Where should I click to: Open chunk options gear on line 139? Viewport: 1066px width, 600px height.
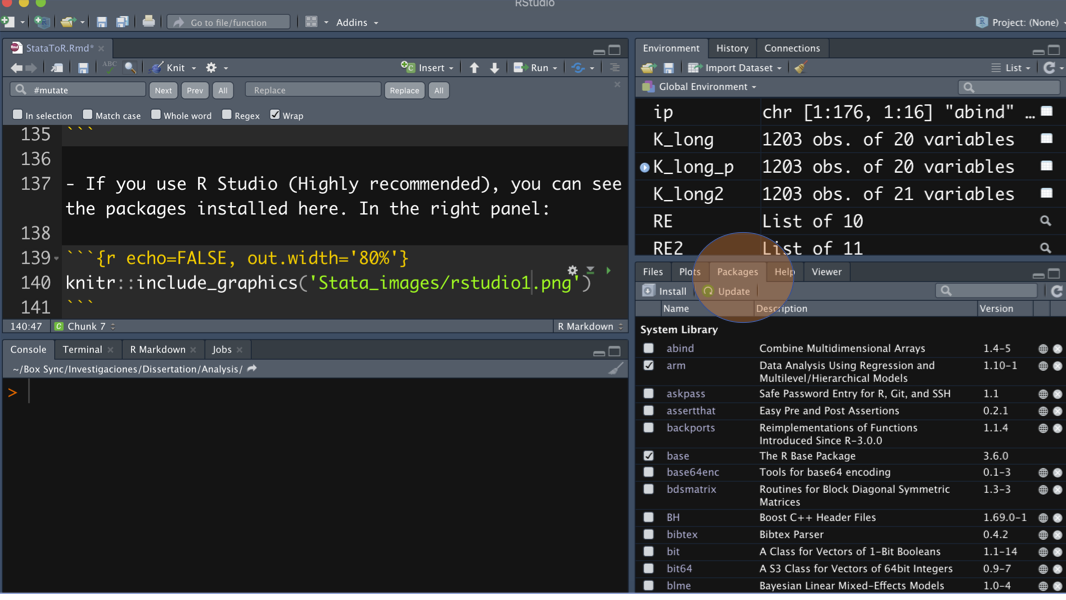pyautogui.click(x=572, y=270)
